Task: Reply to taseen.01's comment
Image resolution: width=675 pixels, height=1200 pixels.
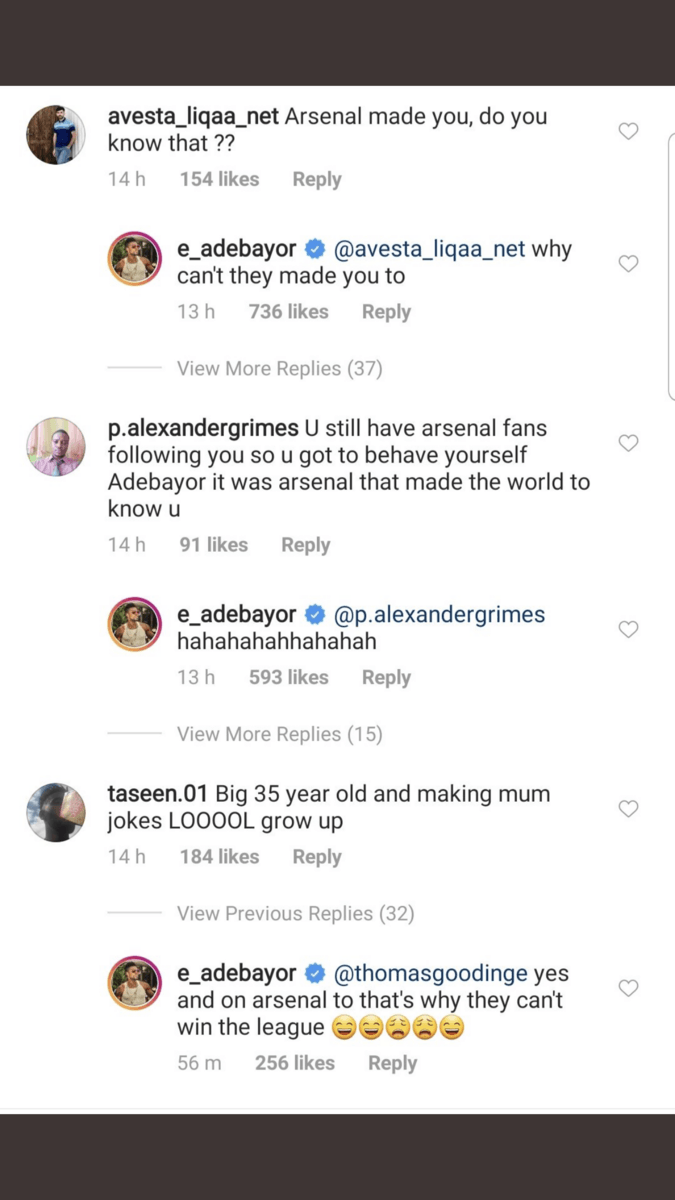Action: pos(316,857)
